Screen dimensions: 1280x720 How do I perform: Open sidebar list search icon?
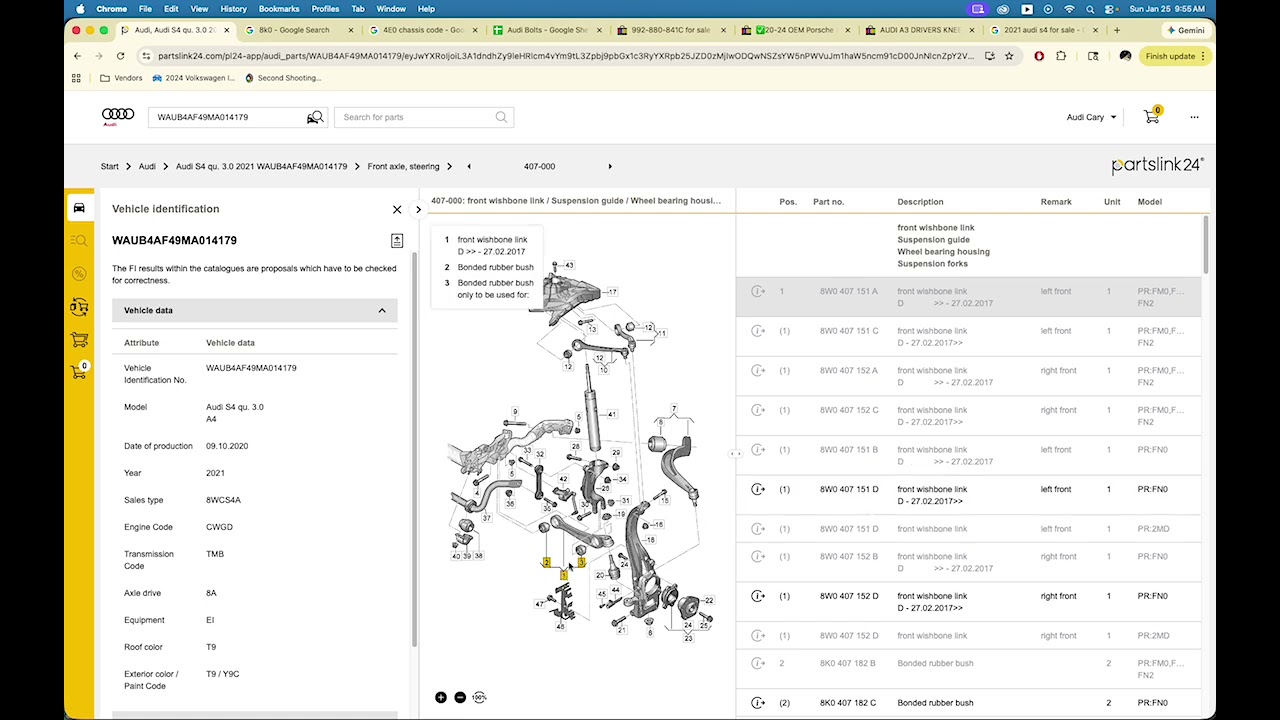79,240
